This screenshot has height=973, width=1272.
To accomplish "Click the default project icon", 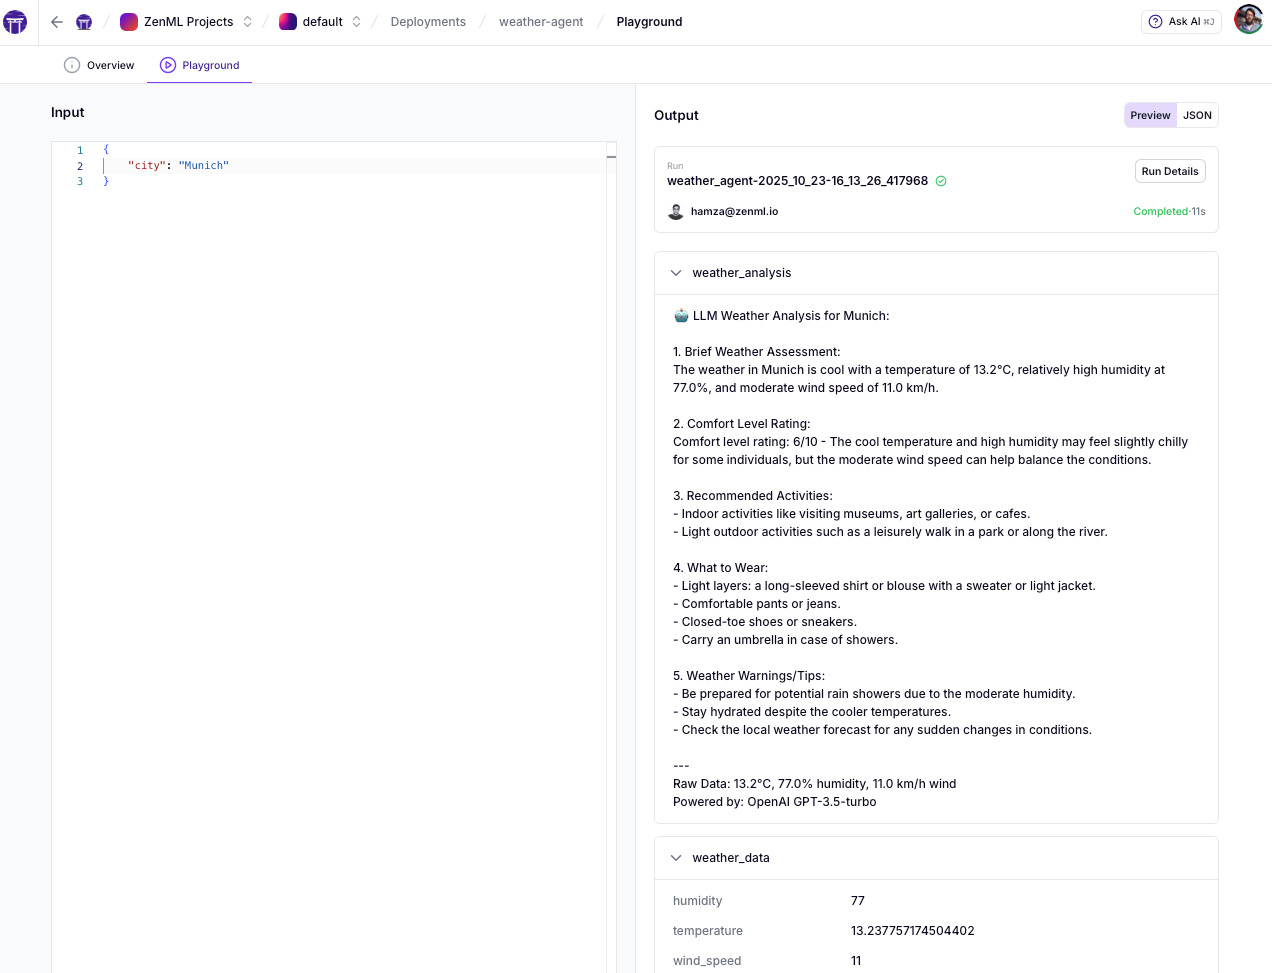I will click(x=288, y=22).
